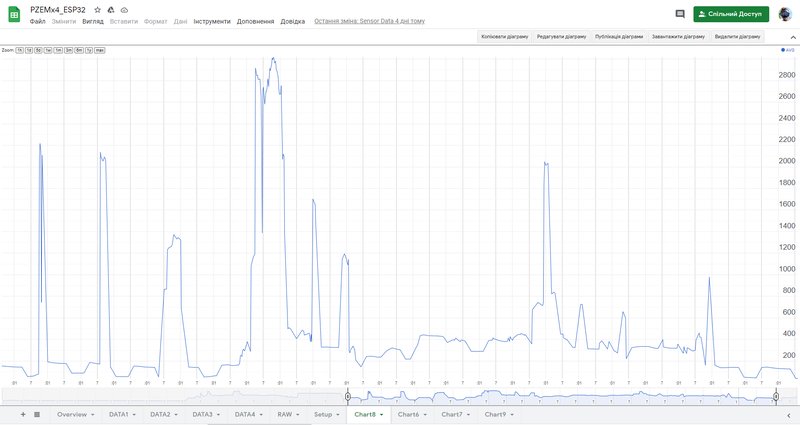The width and height of the screenshot is (800, 425).
Task: Switch to the Setup sheet tab
Action: [323, 414]
